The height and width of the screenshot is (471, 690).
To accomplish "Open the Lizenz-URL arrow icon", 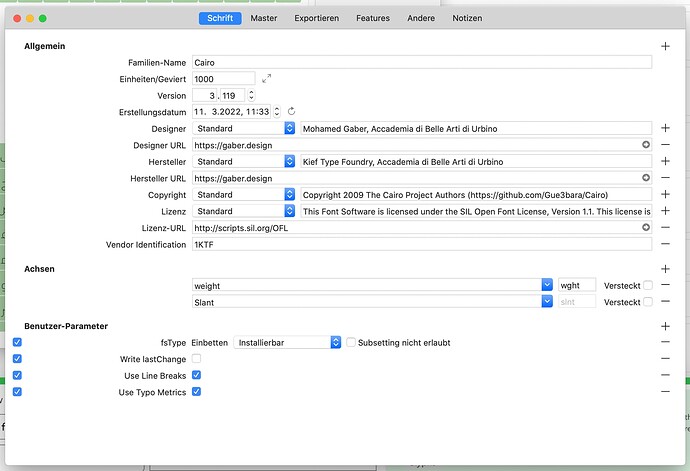I will [646, 227].
